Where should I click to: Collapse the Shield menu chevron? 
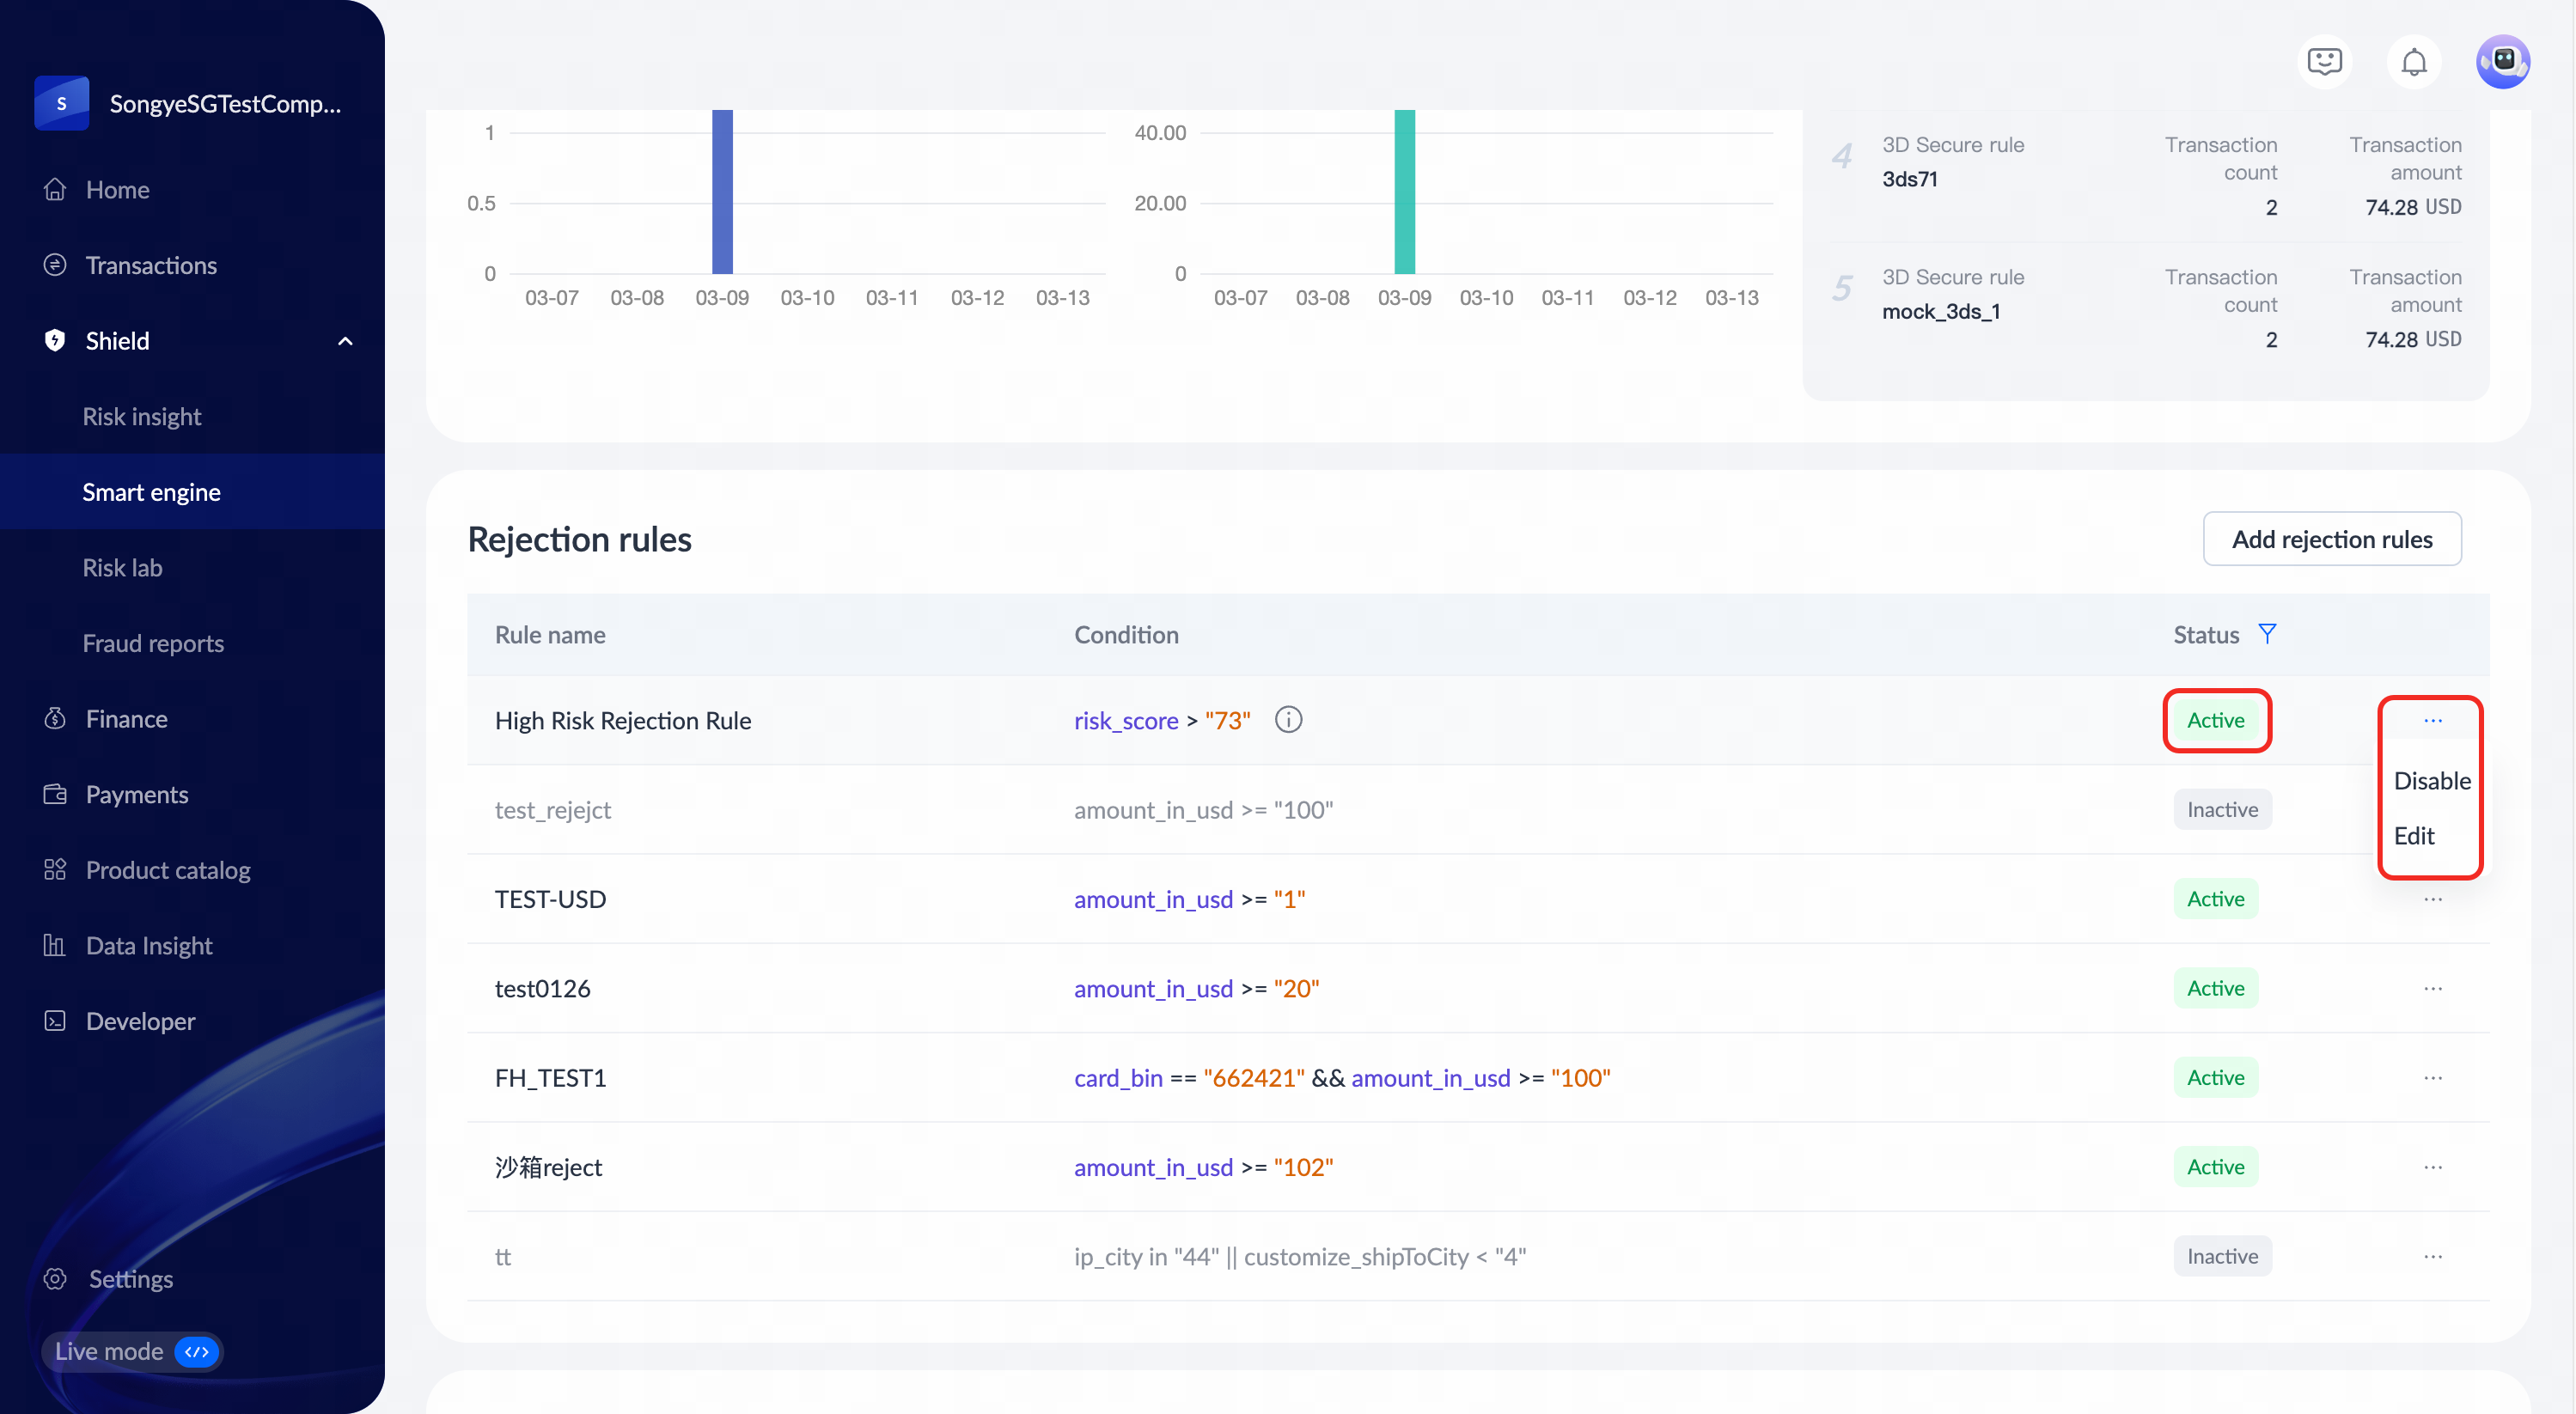pyautogui.click(x=345, y=341)
